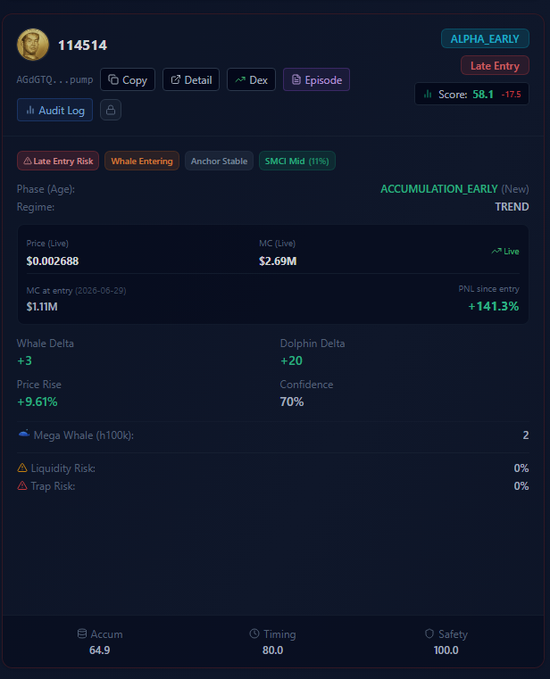Image resolution: width=550 pixels, height=679 pixels.
Task: Click the Accum database icon
Action: (x=82, y=634)
